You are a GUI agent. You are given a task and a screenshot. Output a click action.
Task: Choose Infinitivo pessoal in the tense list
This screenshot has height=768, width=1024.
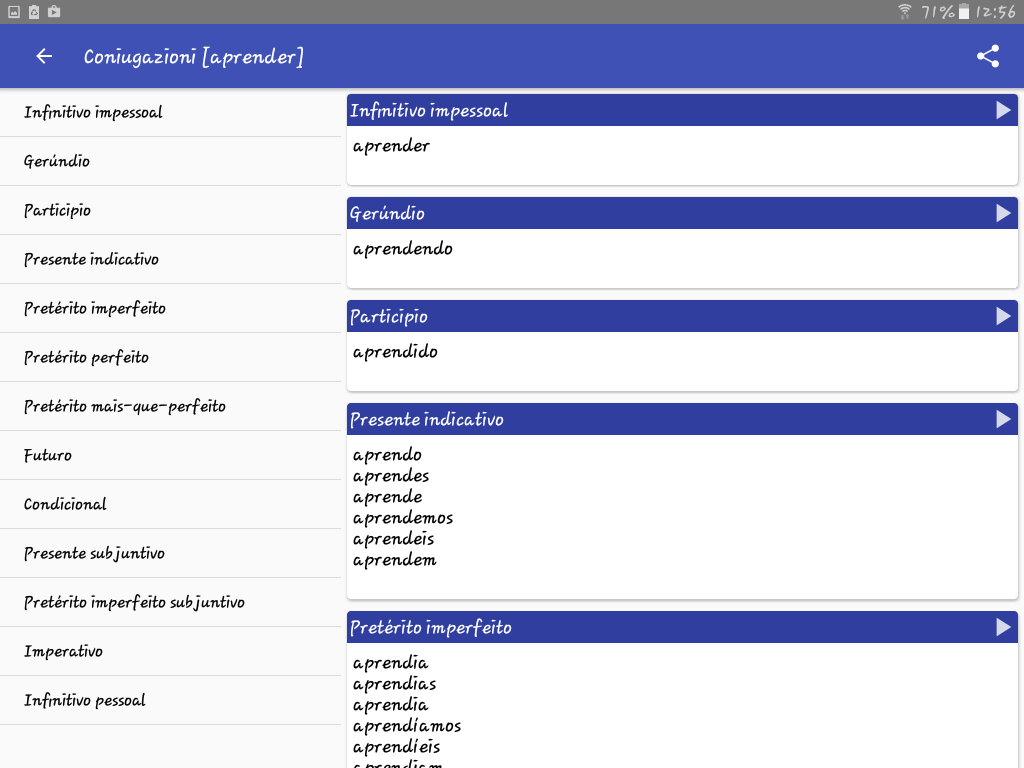click(170, 700)
